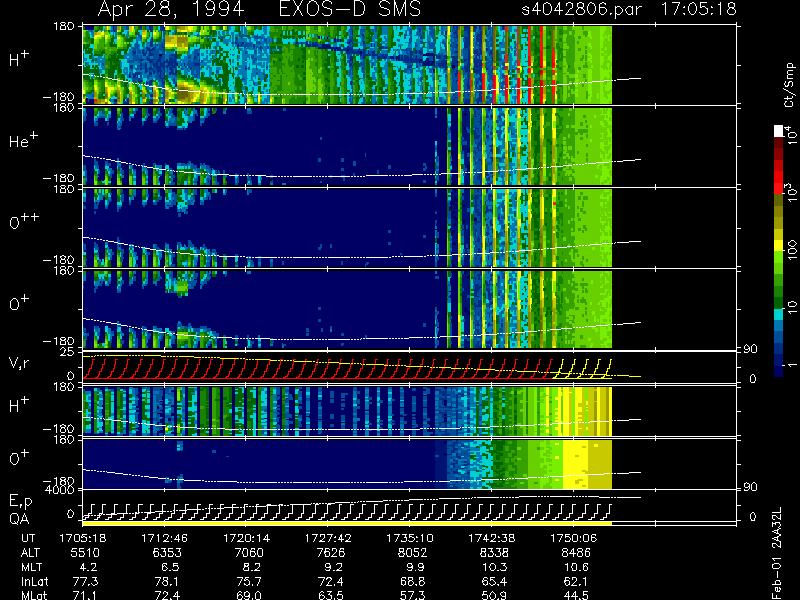Click altitude value '6353'
Viewport: 800px width, 600px height.
167,553
